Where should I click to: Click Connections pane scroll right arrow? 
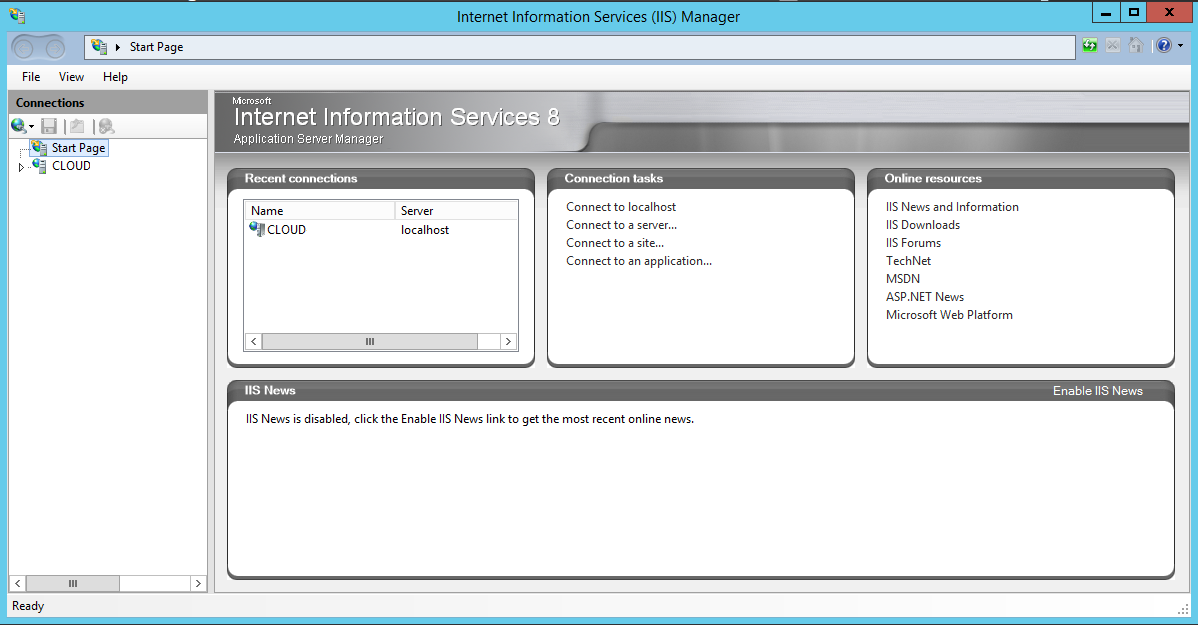(198, 583)
